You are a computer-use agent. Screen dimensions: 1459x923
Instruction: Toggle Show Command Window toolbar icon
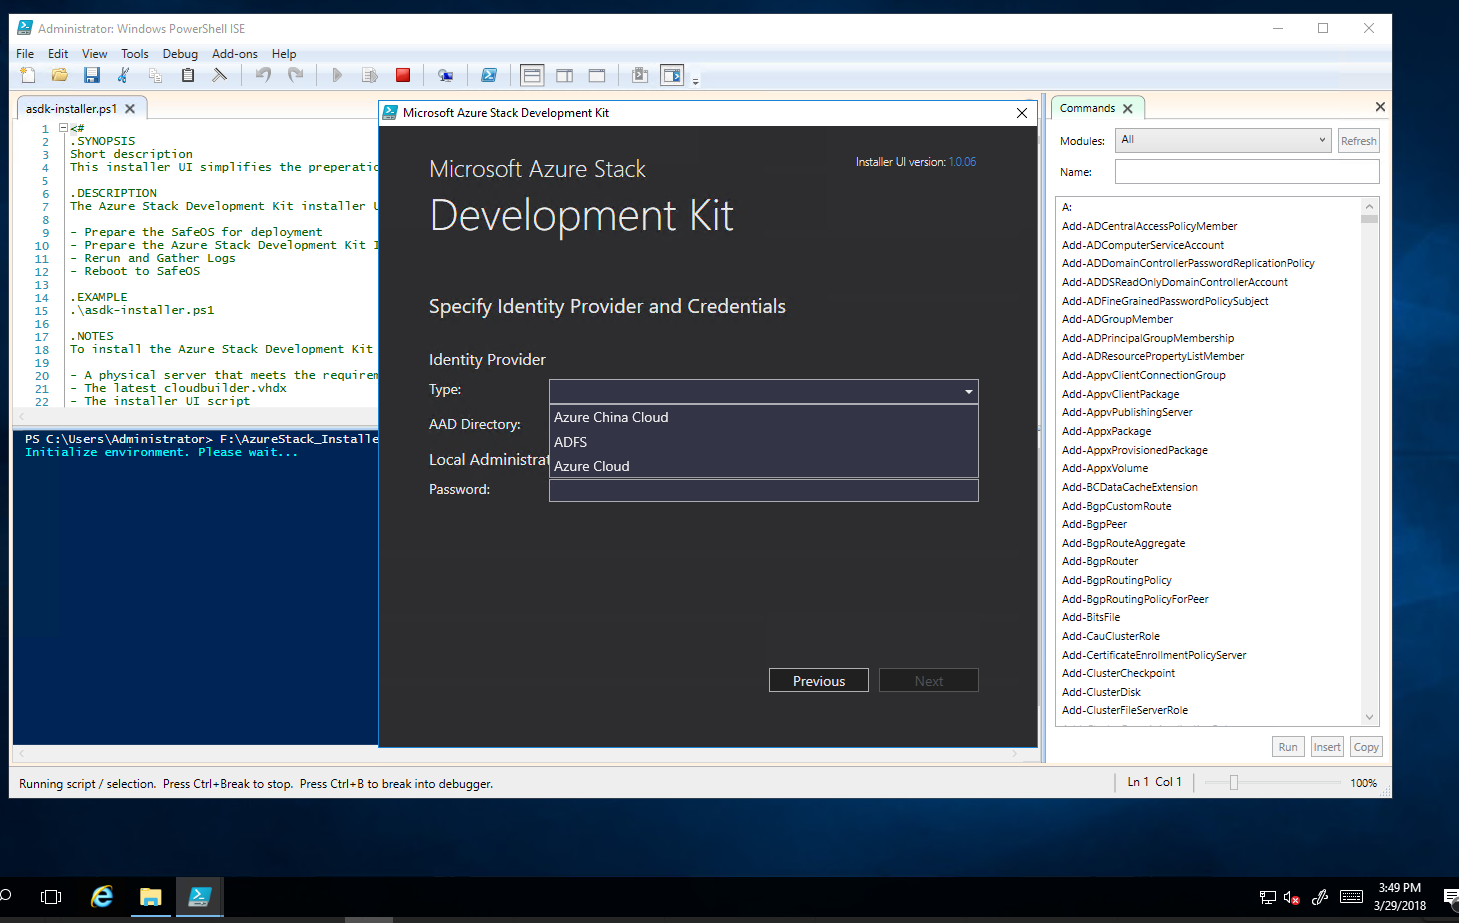[x=640, y=75]
